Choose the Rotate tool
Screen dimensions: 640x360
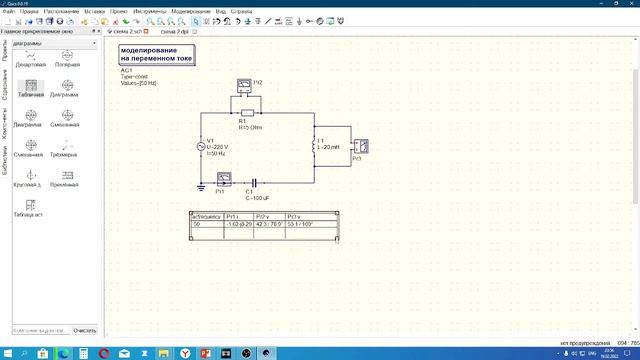(237, 21)
